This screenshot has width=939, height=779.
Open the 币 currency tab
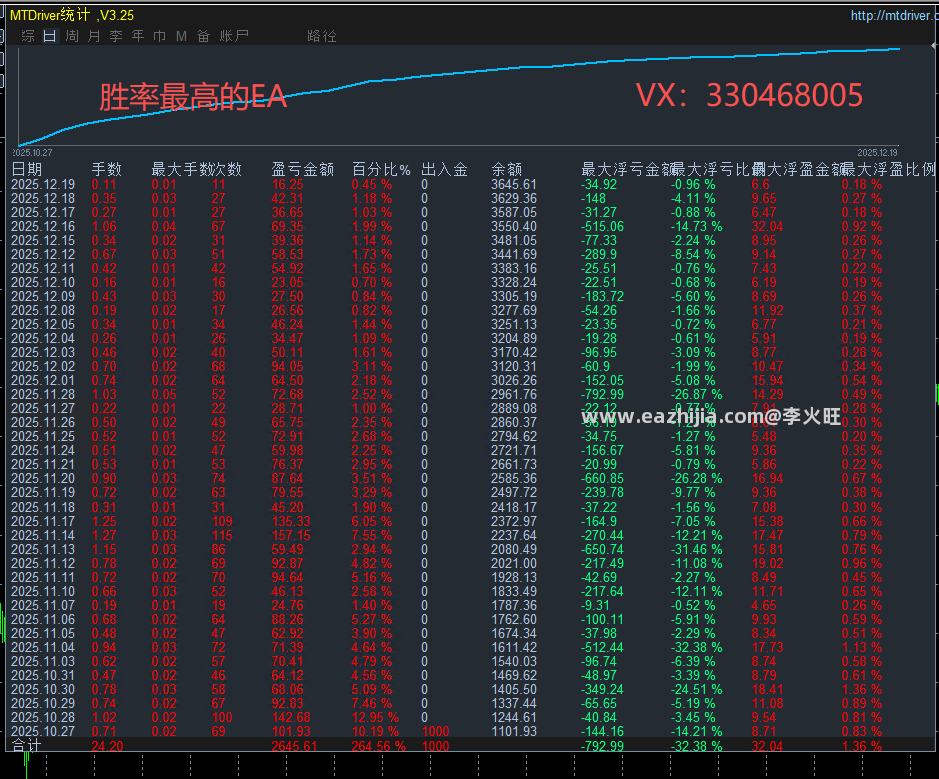click(159, 36)
